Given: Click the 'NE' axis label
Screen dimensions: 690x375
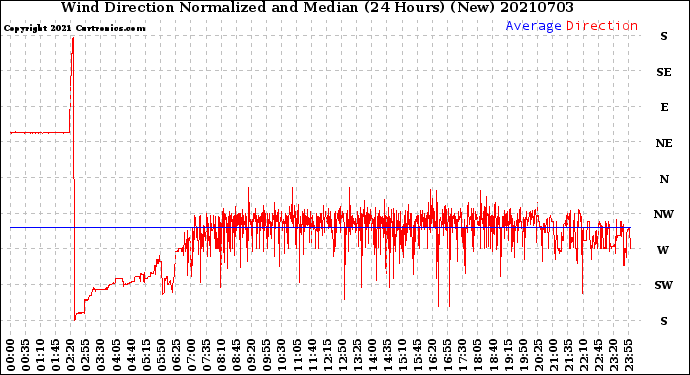Looking at the screenshot, I should pyautogui.click(x=664, y=143).
